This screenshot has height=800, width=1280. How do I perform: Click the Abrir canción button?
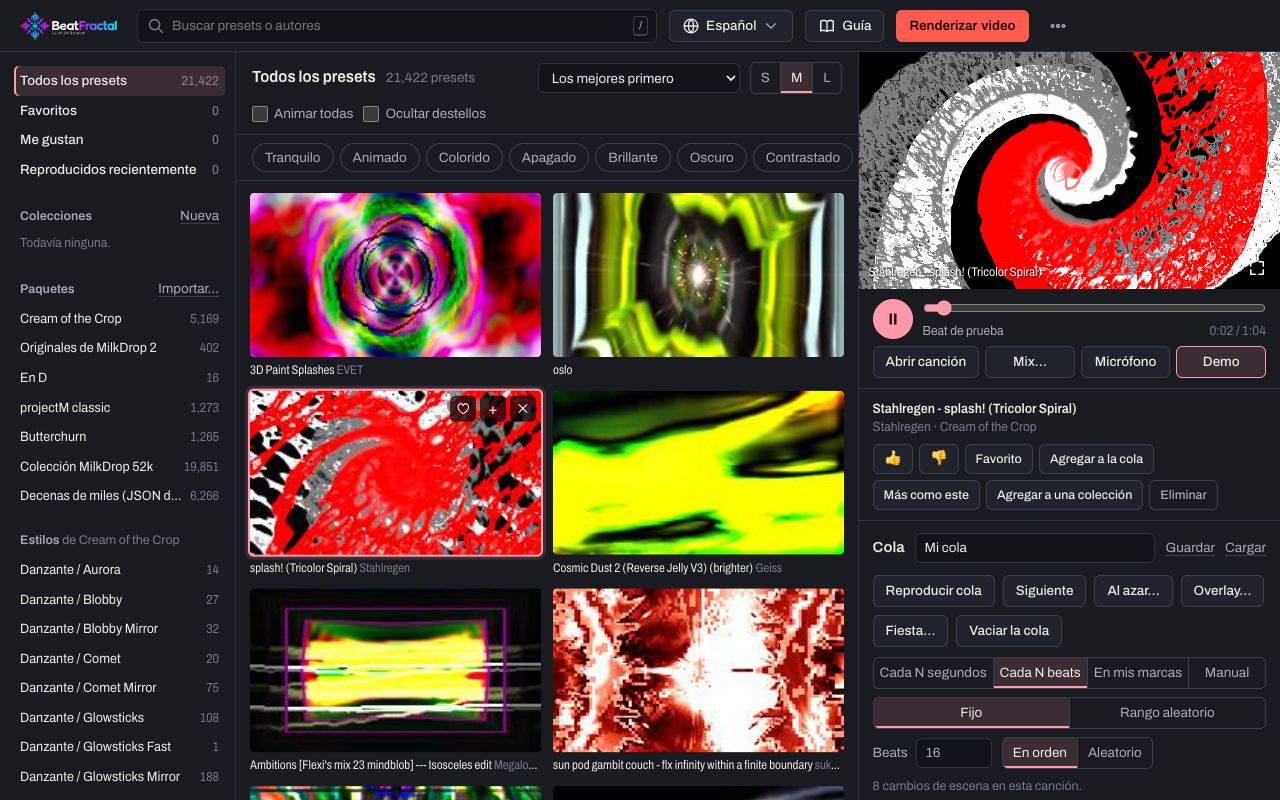coord(926,362)
